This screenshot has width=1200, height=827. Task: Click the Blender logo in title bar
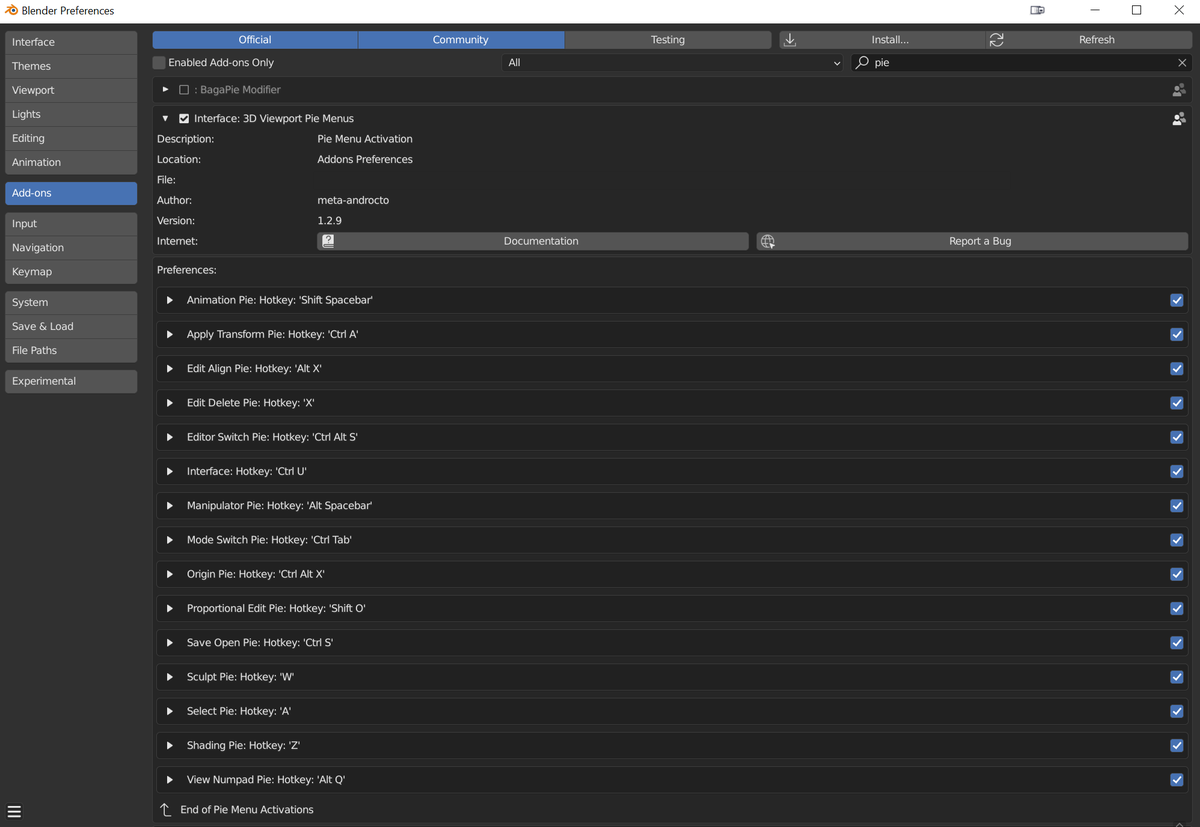[12, 10]
